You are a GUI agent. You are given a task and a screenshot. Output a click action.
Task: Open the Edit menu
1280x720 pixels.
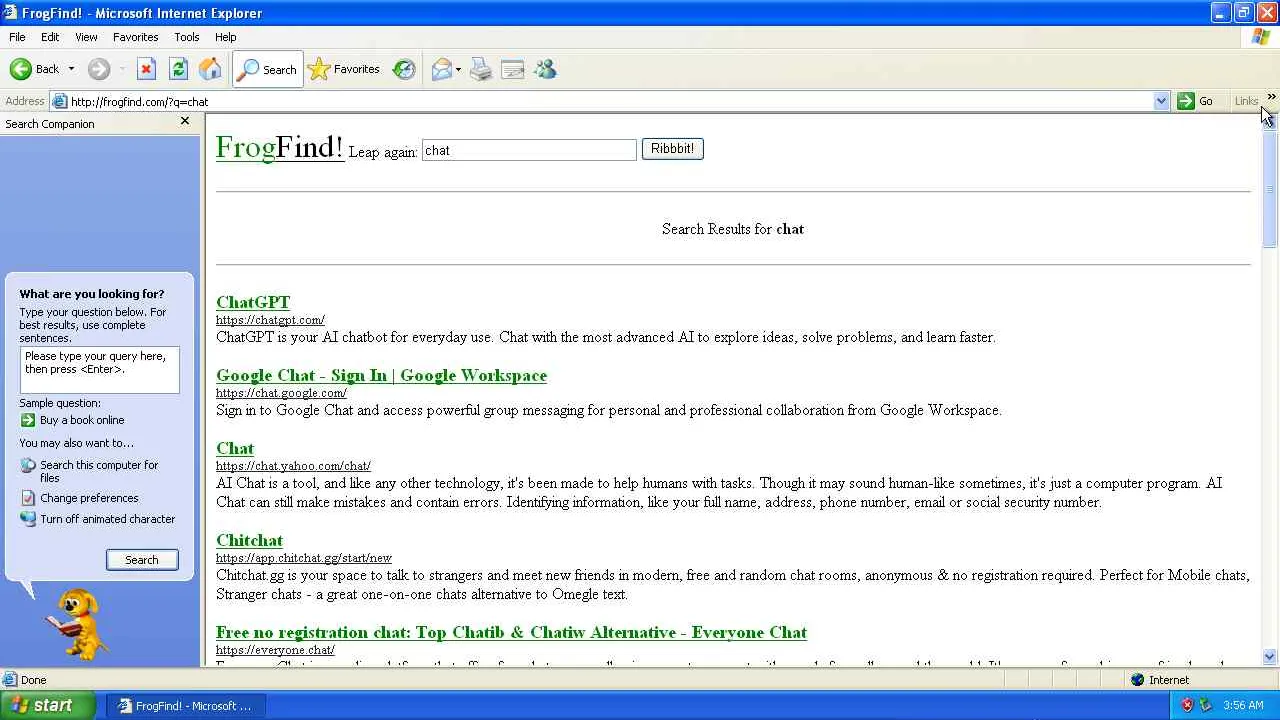(50, 37)
